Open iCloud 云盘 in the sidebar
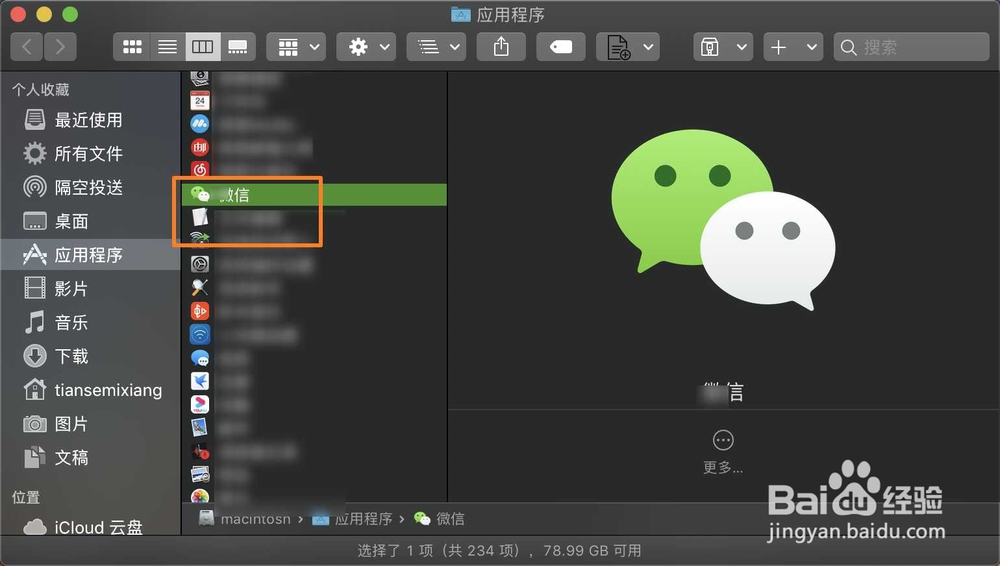 (89, 528)
